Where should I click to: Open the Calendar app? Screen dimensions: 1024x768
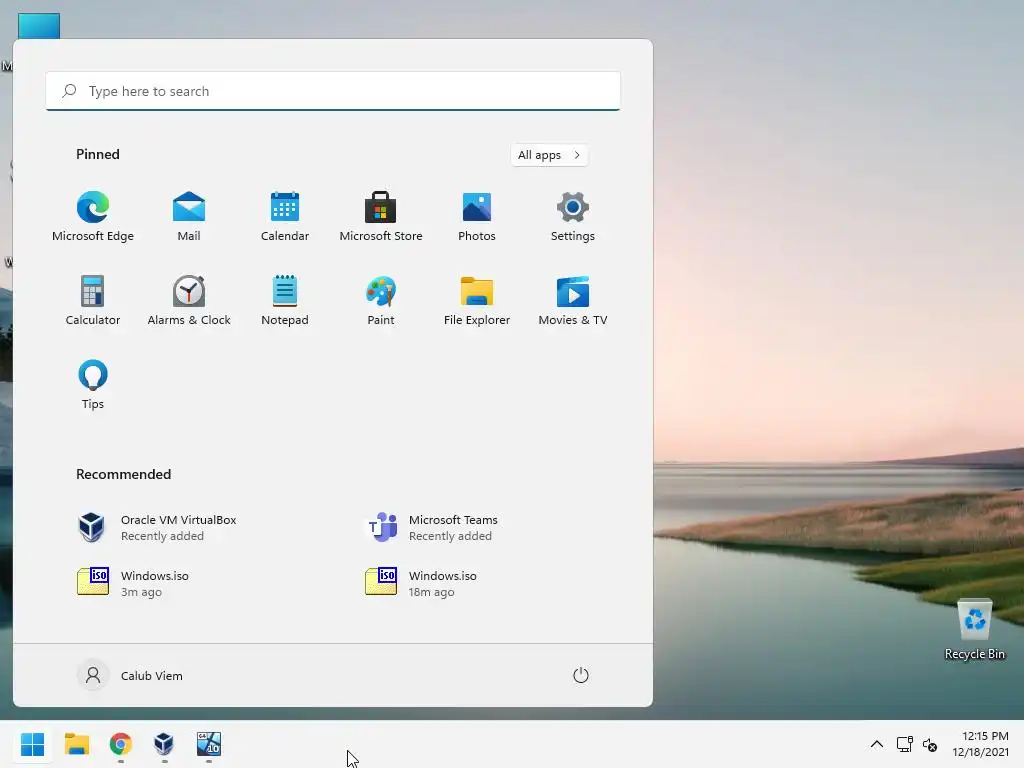[285, 217]
